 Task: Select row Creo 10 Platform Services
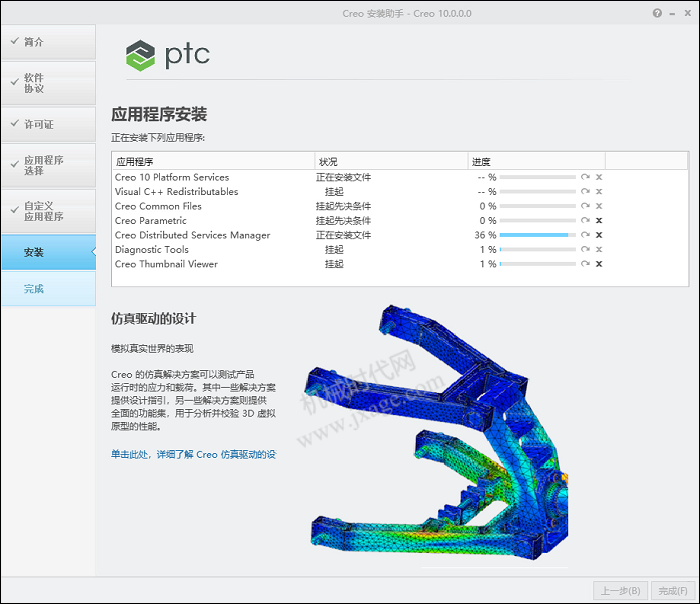pos(400,177)
